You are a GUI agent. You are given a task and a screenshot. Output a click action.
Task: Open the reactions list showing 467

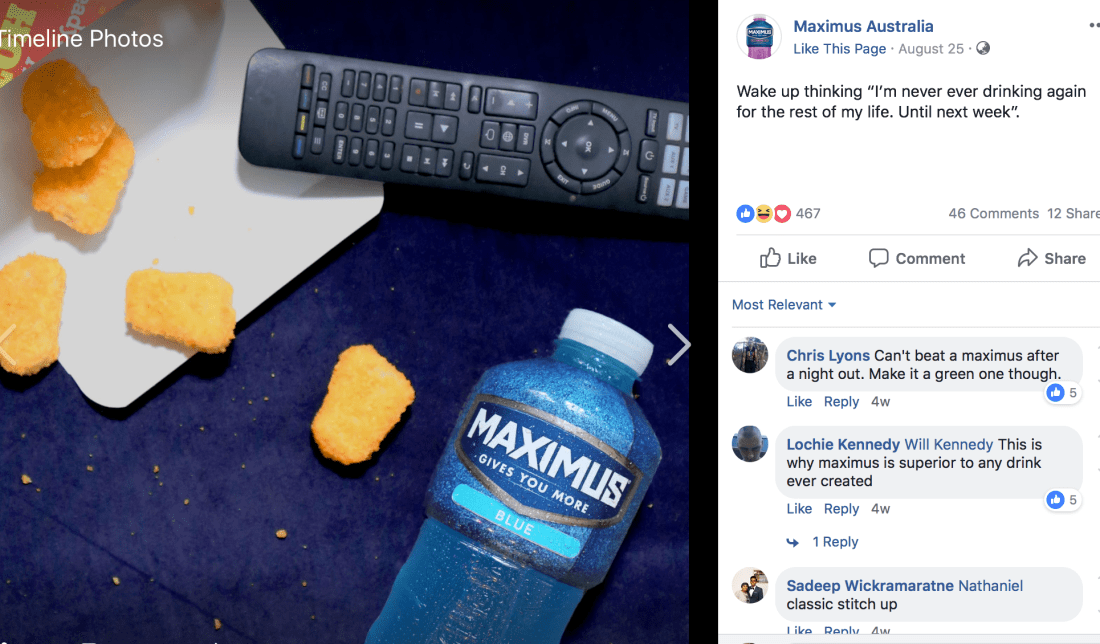click(x=778, y=213)
